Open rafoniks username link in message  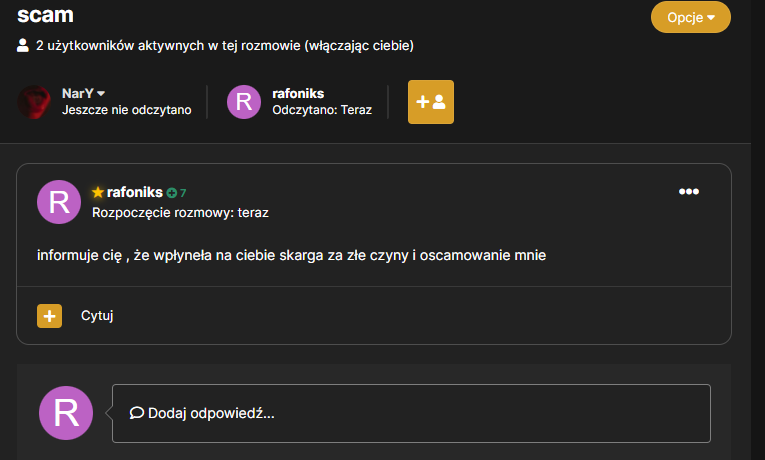point(134,192)
